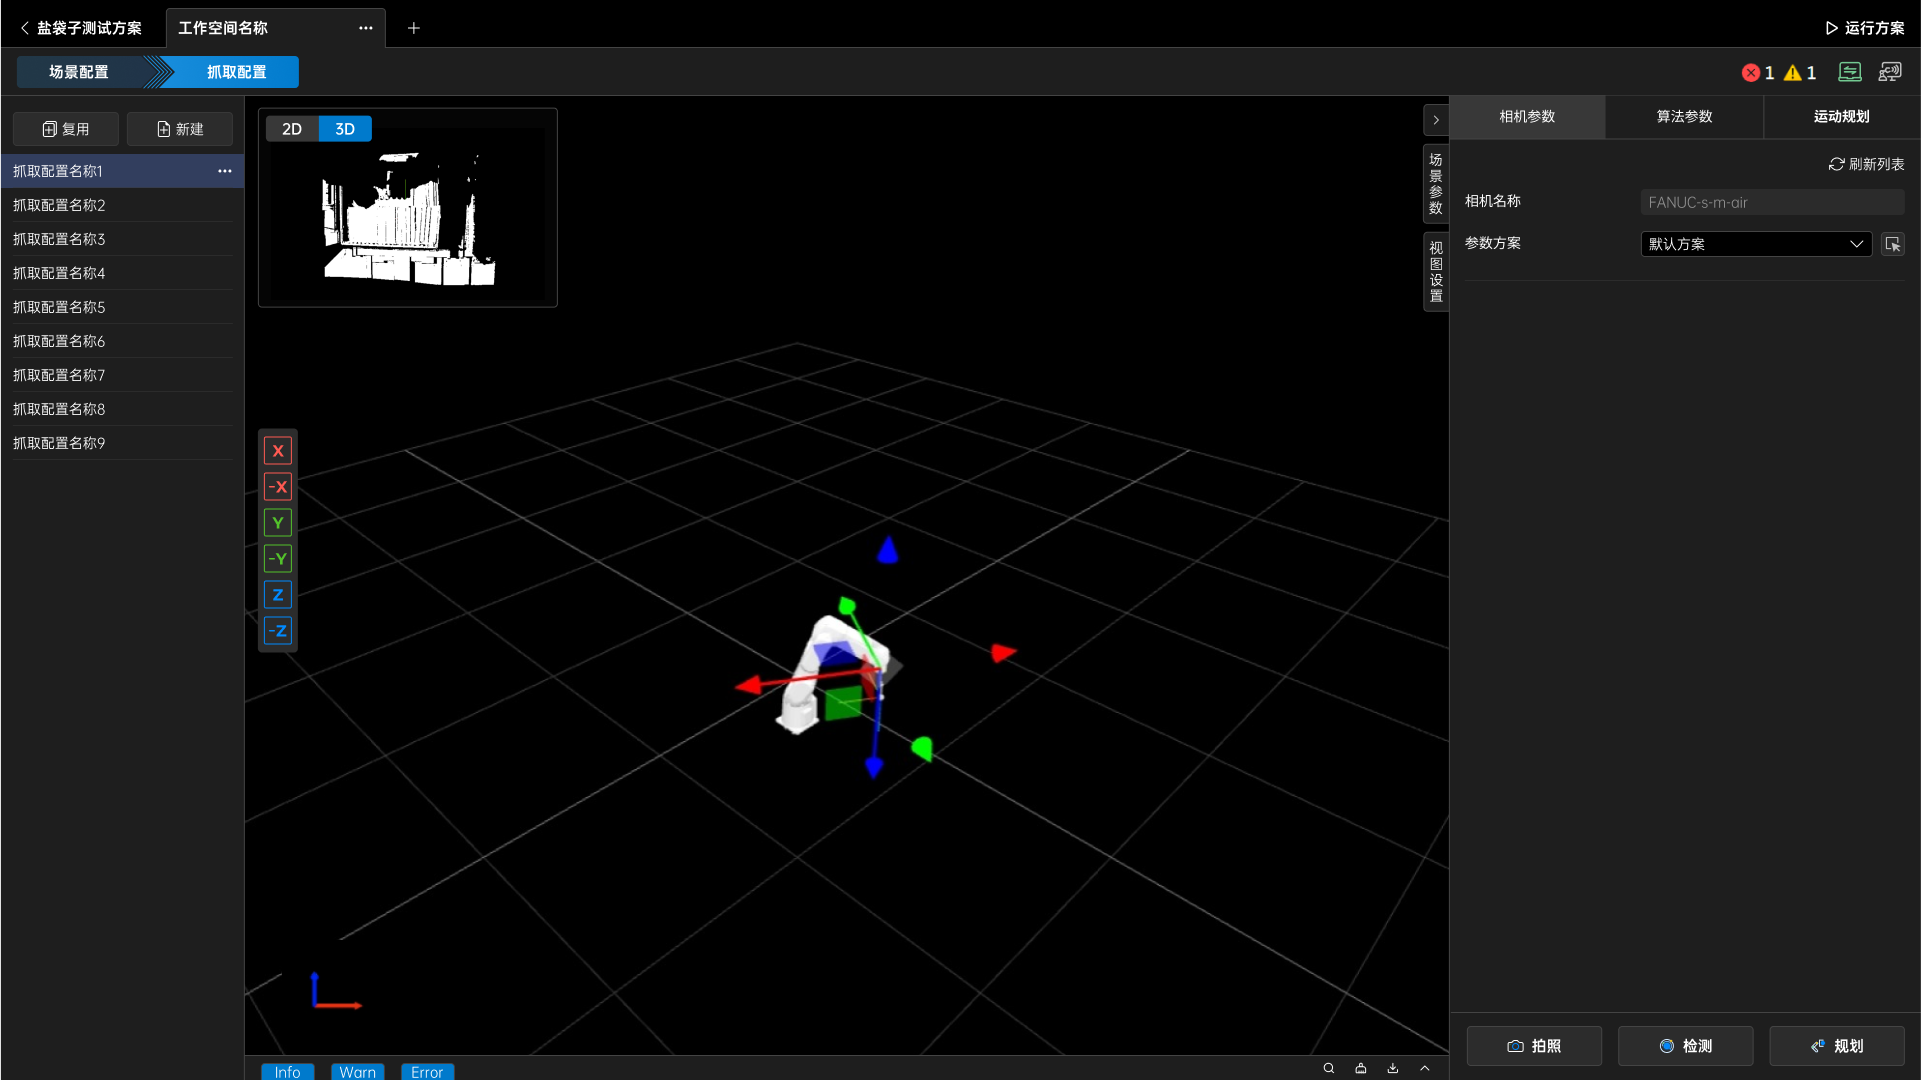Click the 拍照 capture button
Viewport: 1921px width, 1080px height.
pos(1534,1046)
